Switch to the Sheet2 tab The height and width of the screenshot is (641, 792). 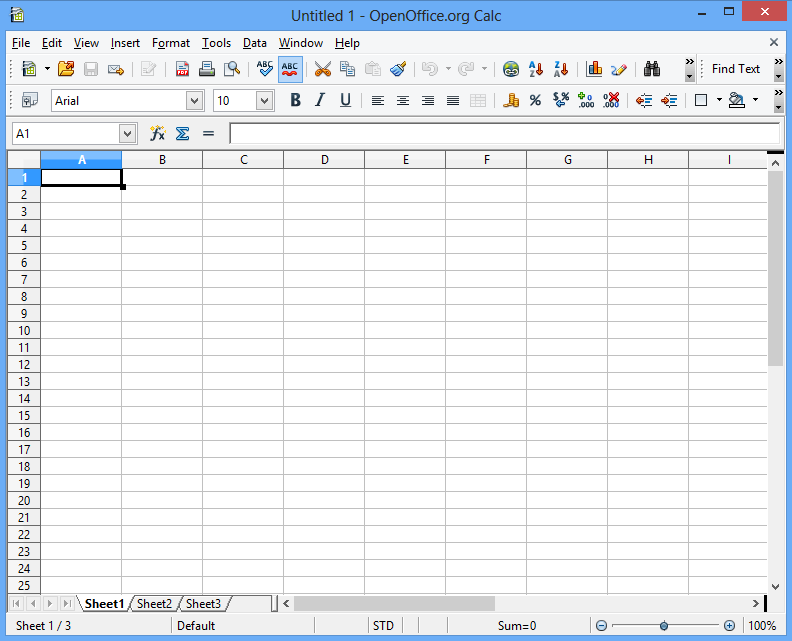(154, 604)
